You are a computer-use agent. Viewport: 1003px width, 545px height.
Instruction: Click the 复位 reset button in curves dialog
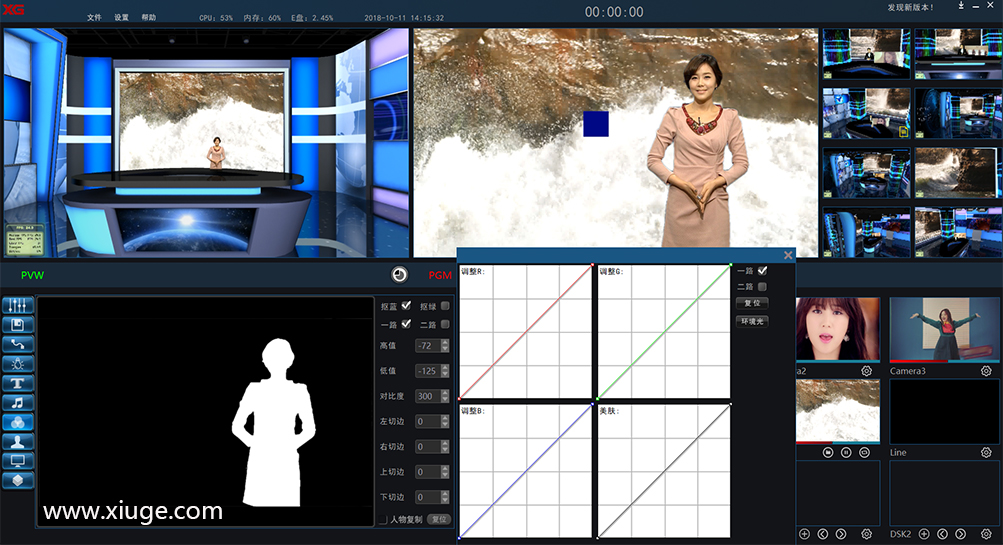(x=752, y=303)
